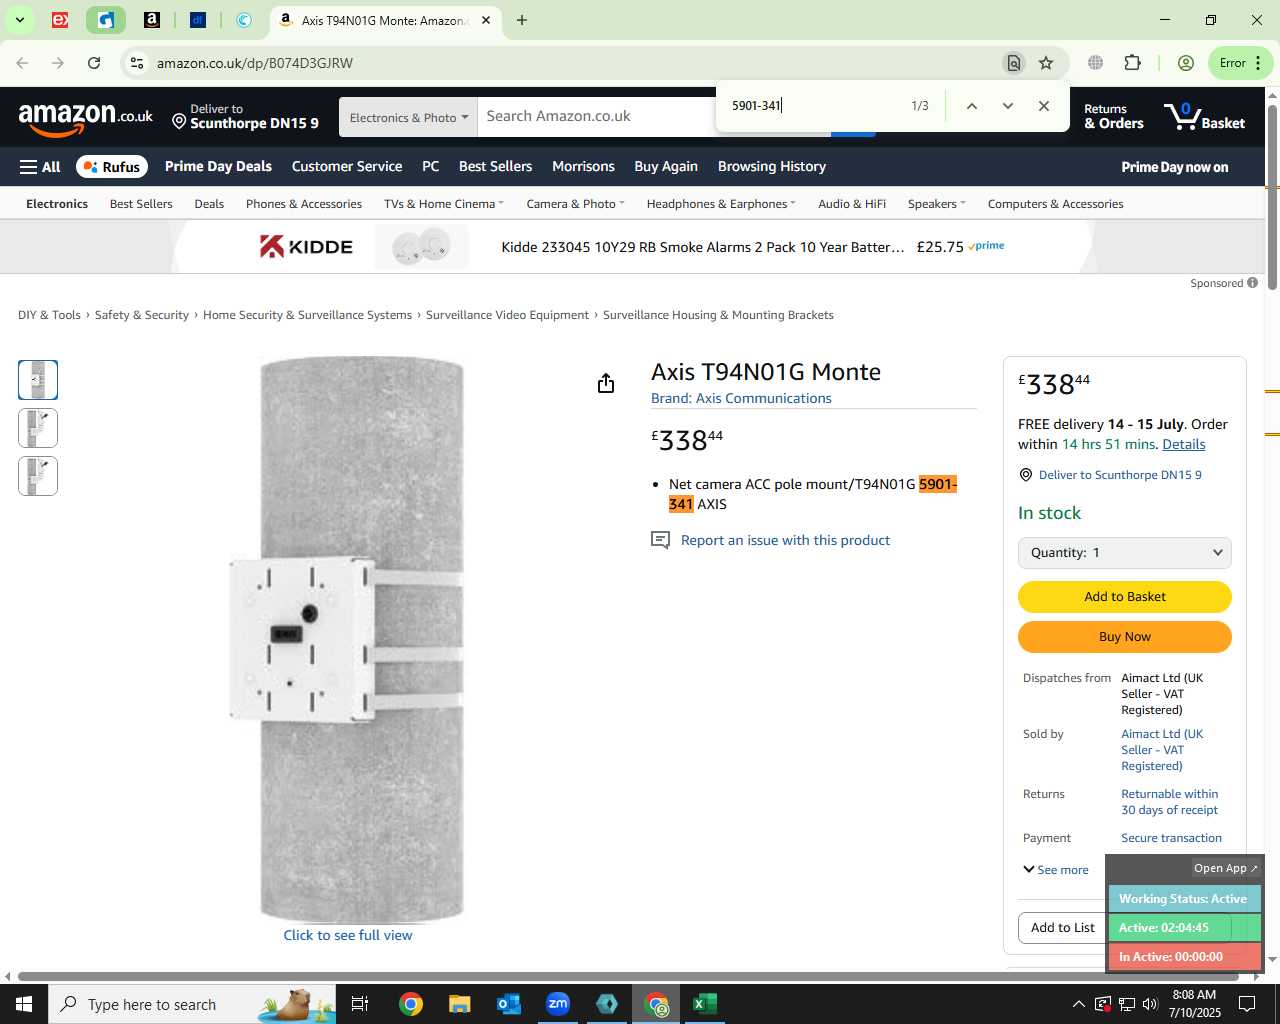Open the volume icon in system tray

[1150, 1004]
